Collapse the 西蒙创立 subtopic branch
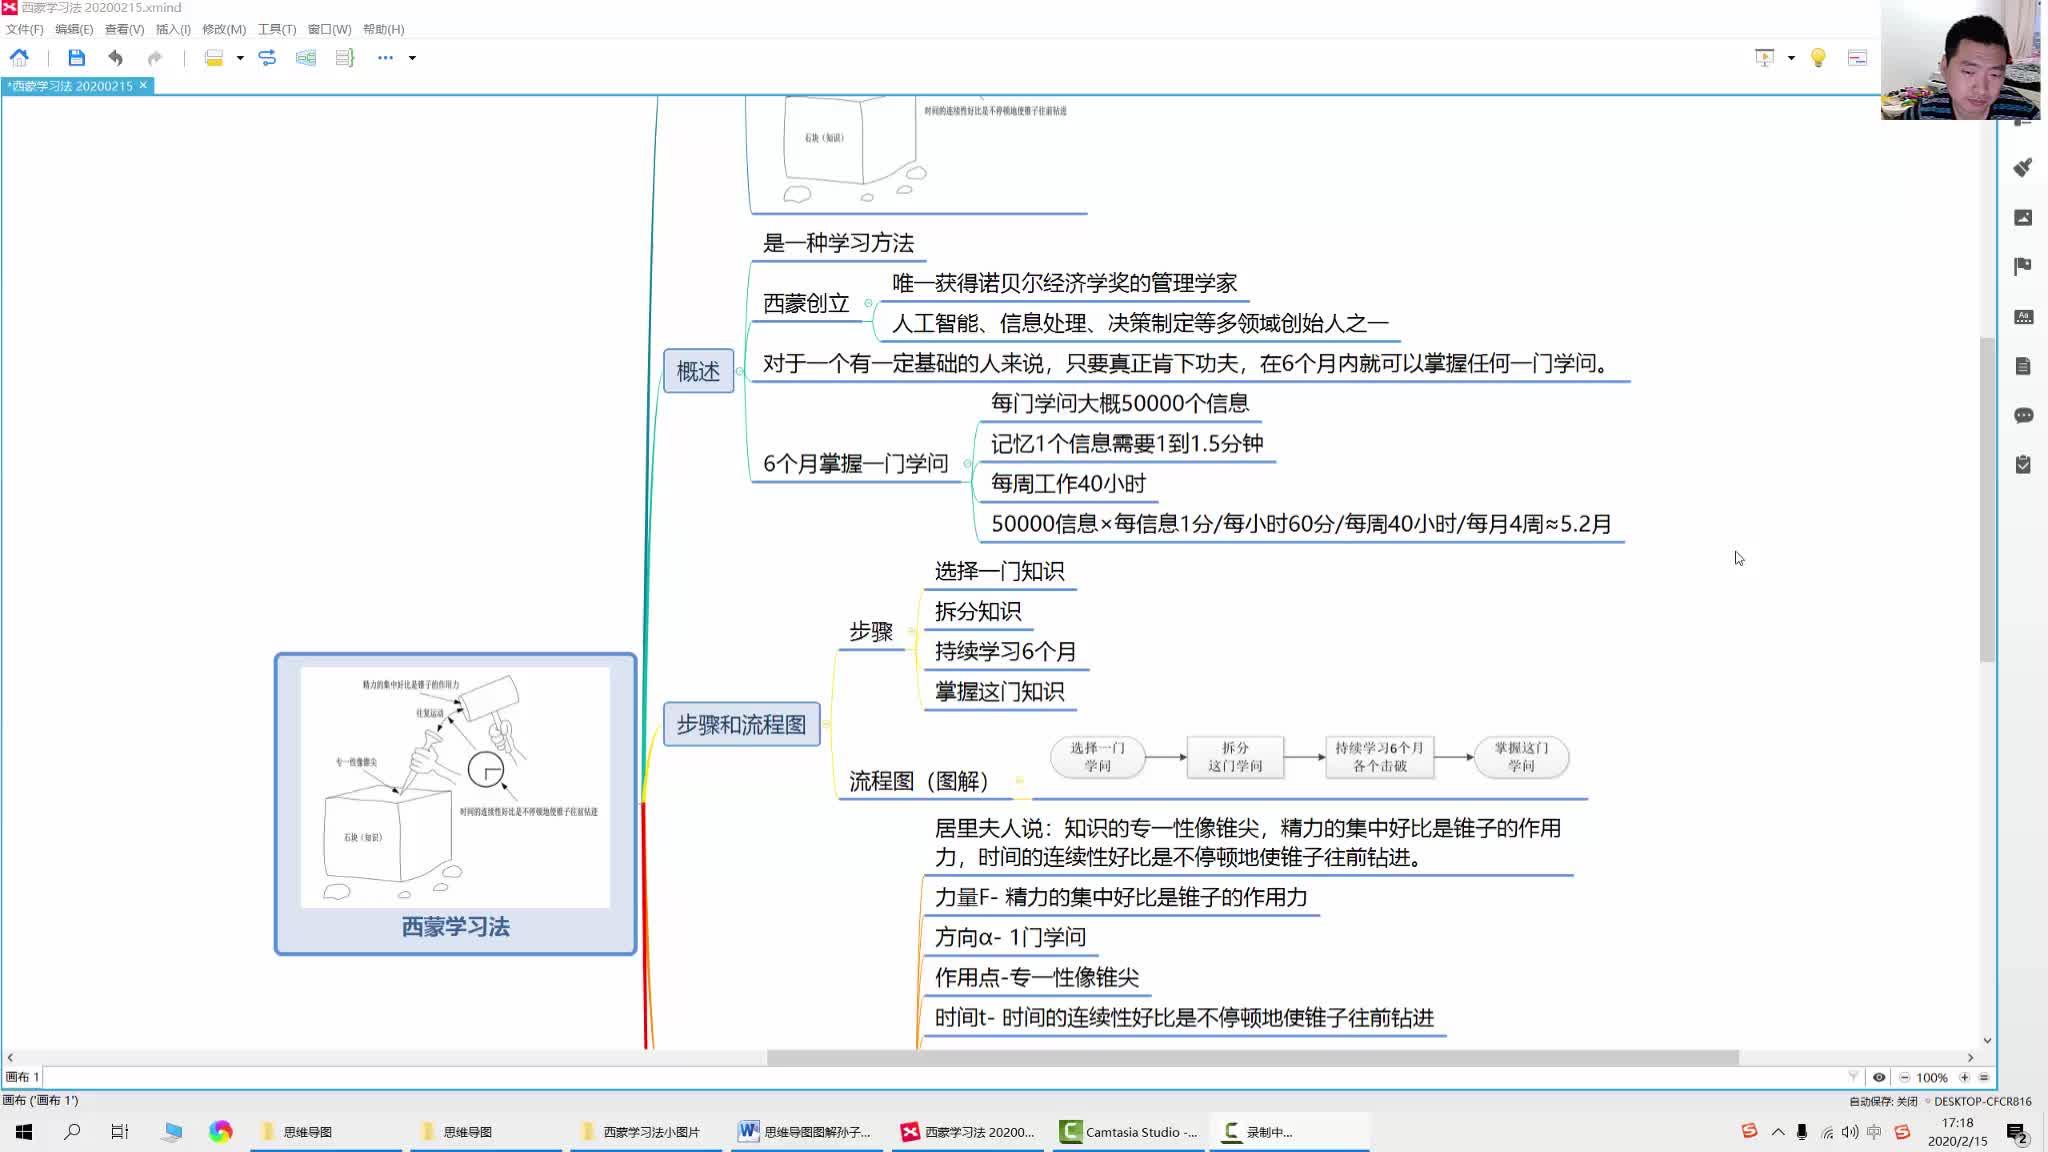This screenshot has height=1152, width=2048. pyautogui.click(x=868, y=303)
